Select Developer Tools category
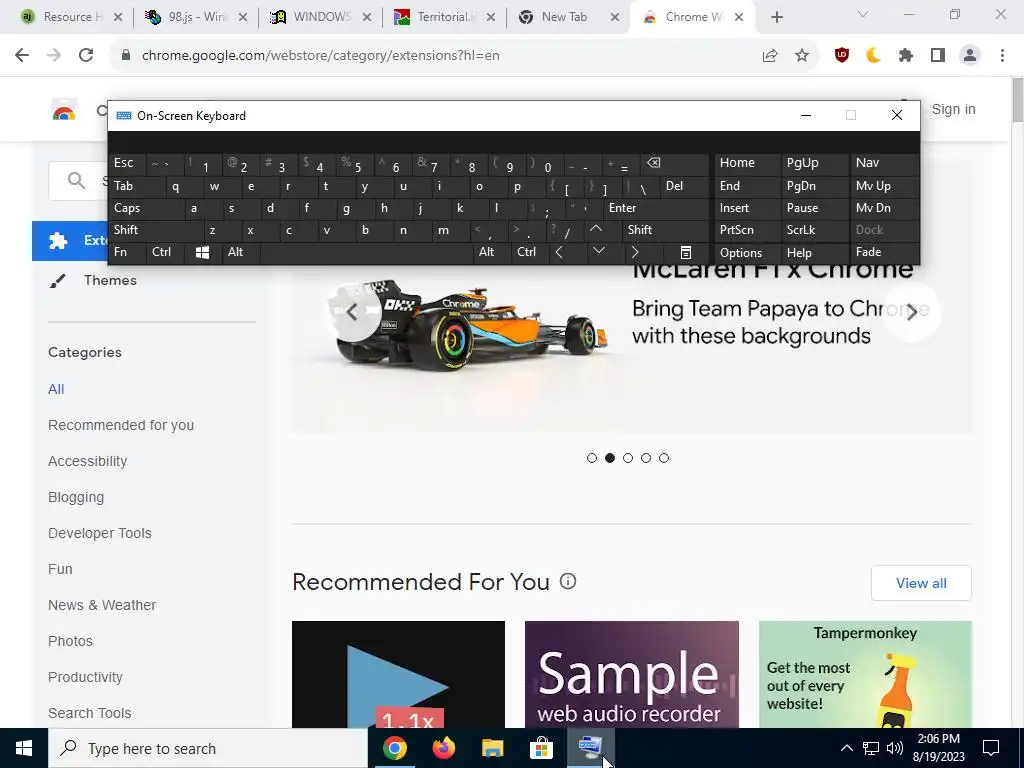1024x768 pixels. 100,533
